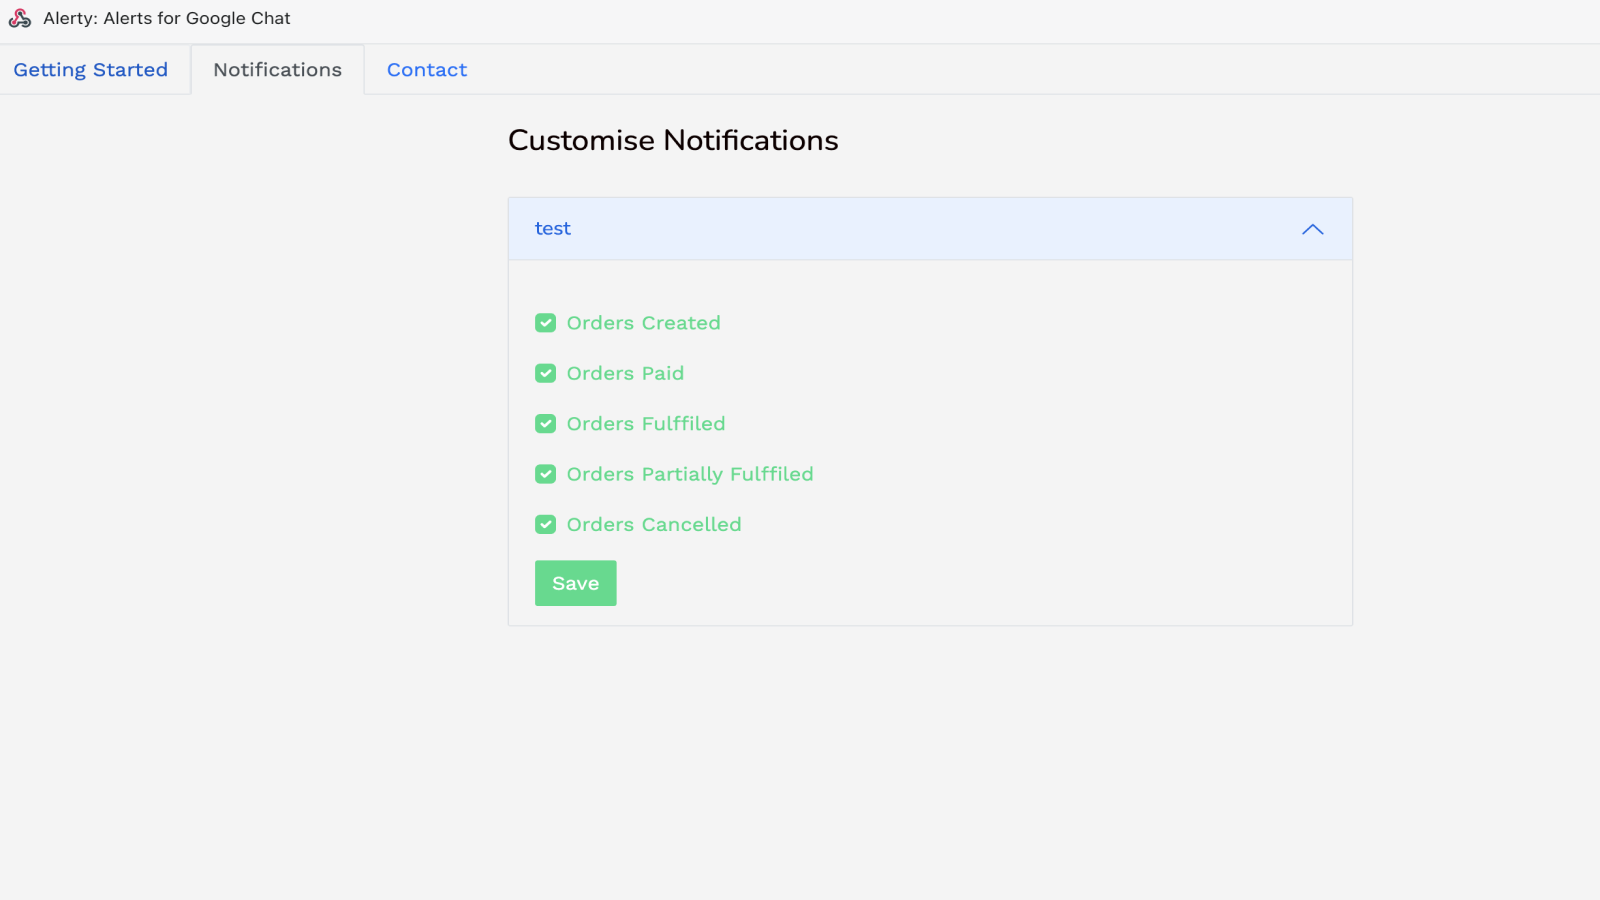Select the Notifications tab
This screenshot has height=900, width=1600.
tap(277, 69)
